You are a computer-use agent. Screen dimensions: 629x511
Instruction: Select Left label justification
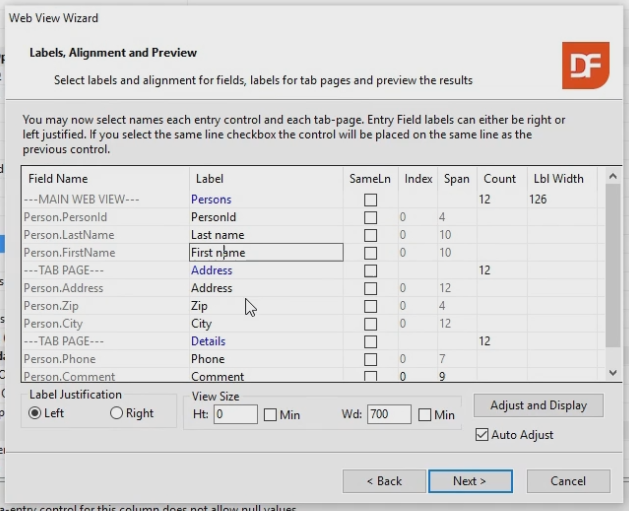coord(36,414)
